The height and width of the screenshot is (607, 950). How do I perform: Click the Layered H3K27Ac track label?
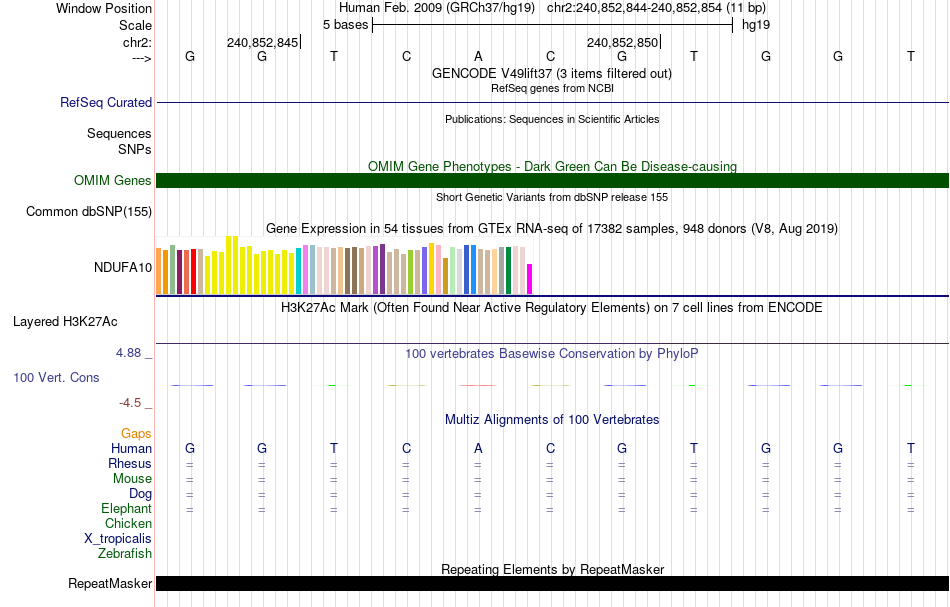pos(65,322)
